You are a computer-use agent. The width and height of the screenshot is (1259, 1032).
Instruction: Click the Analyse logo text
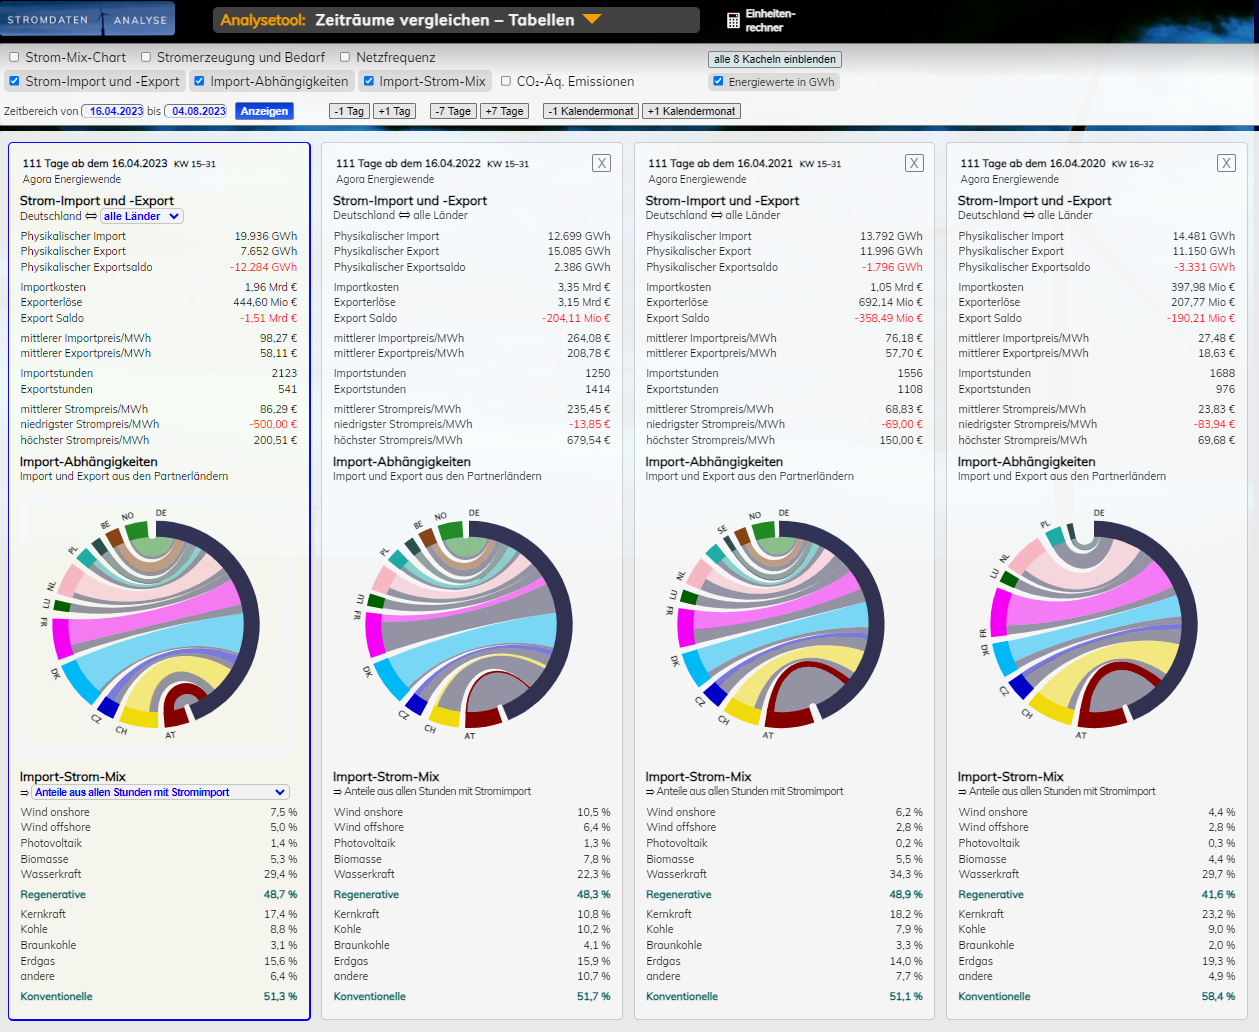[140, 20]
